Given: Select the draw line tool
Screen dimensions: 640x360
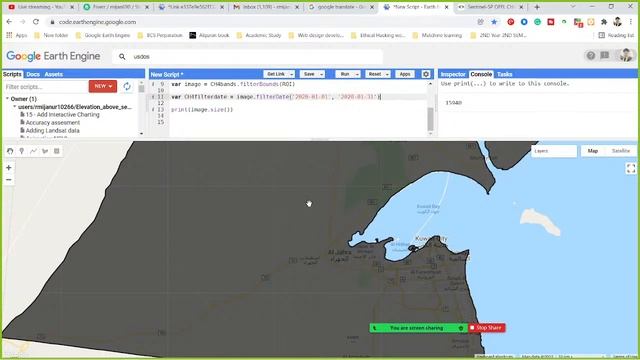Looking at the screenshot, I should [33, 151].
